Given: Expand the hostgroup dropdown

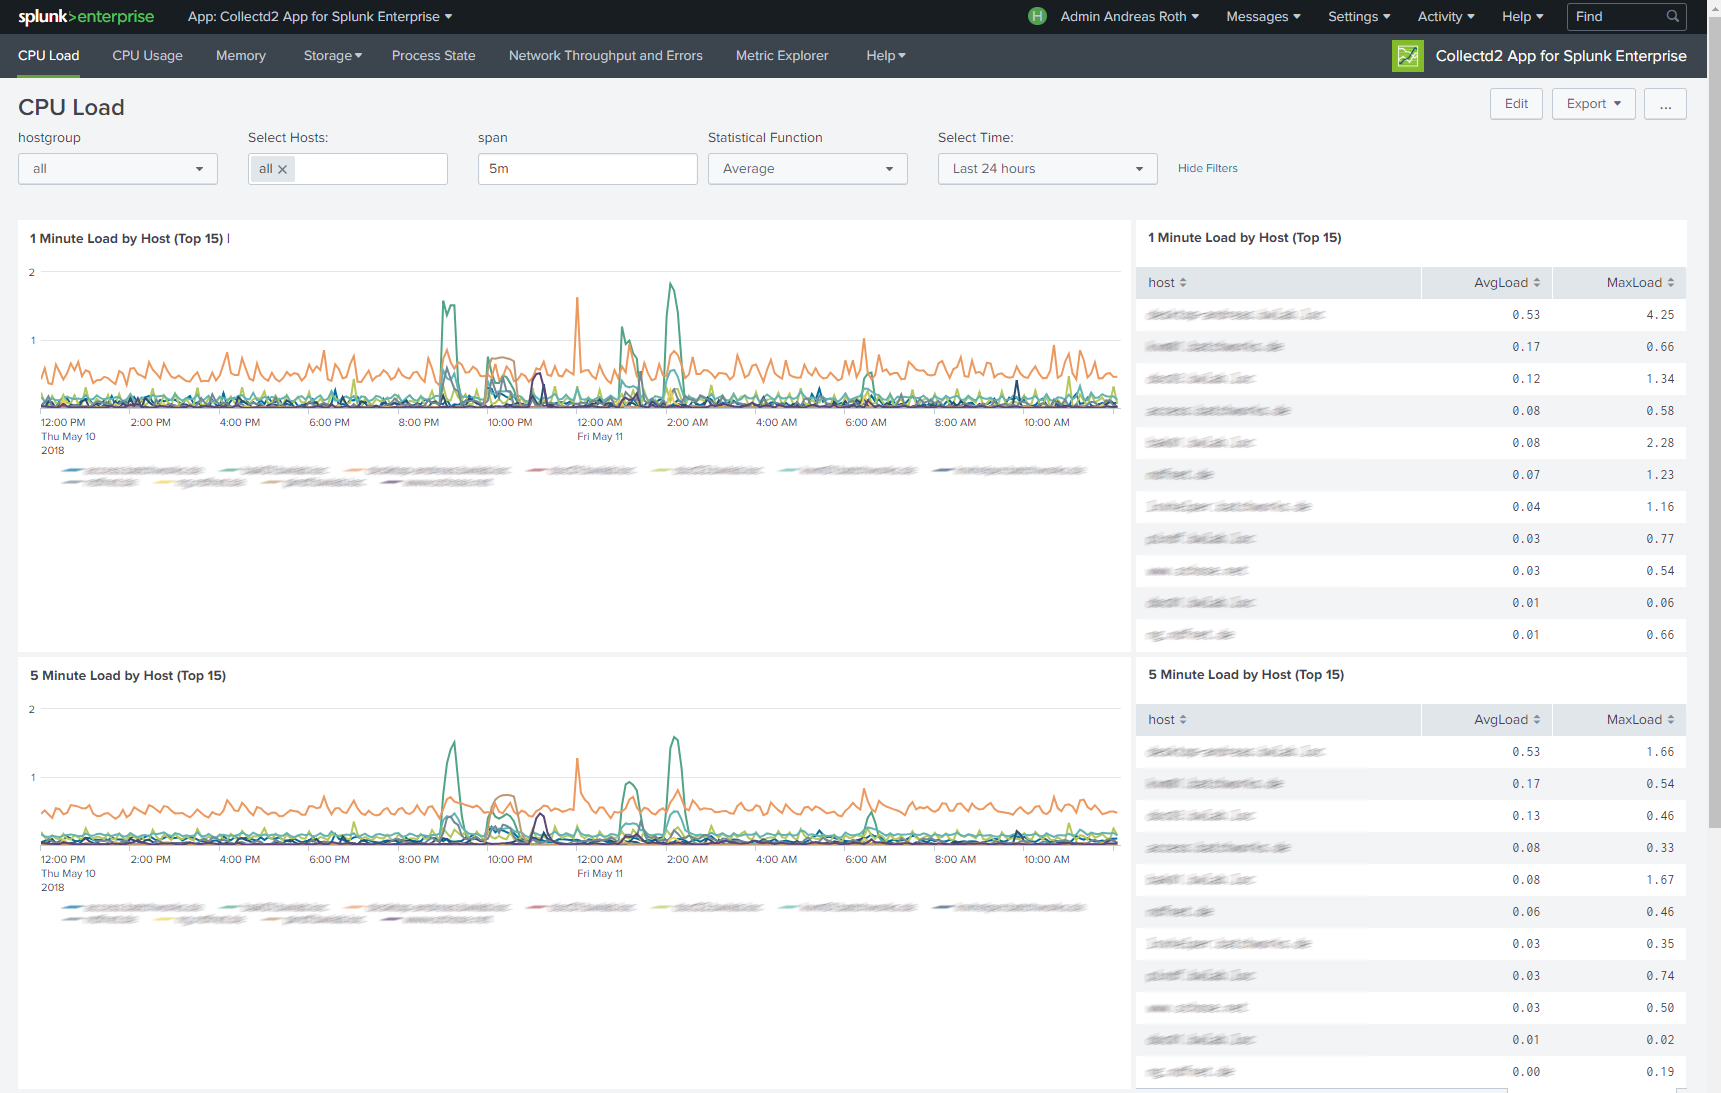Looking at the screenshot, I should (x=118, y=169).
